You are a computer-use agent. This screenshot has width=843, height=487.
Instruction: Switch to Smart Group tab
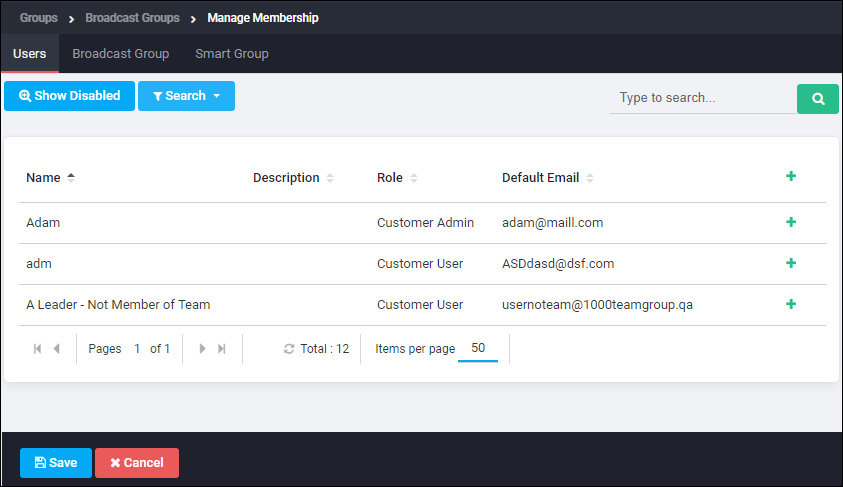click(x=232, y=54)
